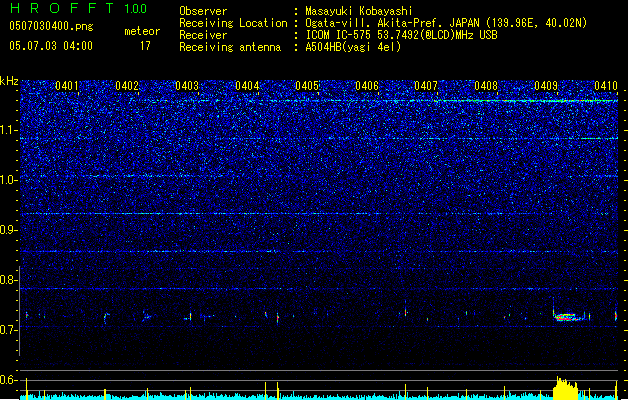Click the observer name Masayuki Kobayashi
Image resolution: width=629 pixels, height=400 pixels.
point(359,11)
